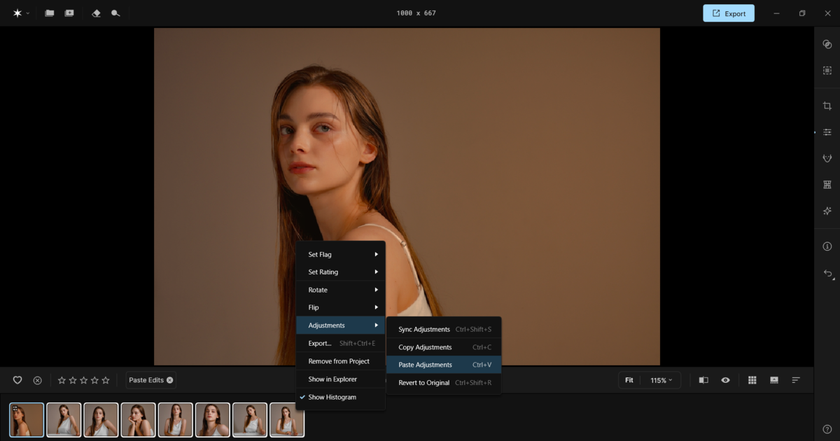
Task: Open the image info panel
Action: pyautogui.click(x=827, y=246)
